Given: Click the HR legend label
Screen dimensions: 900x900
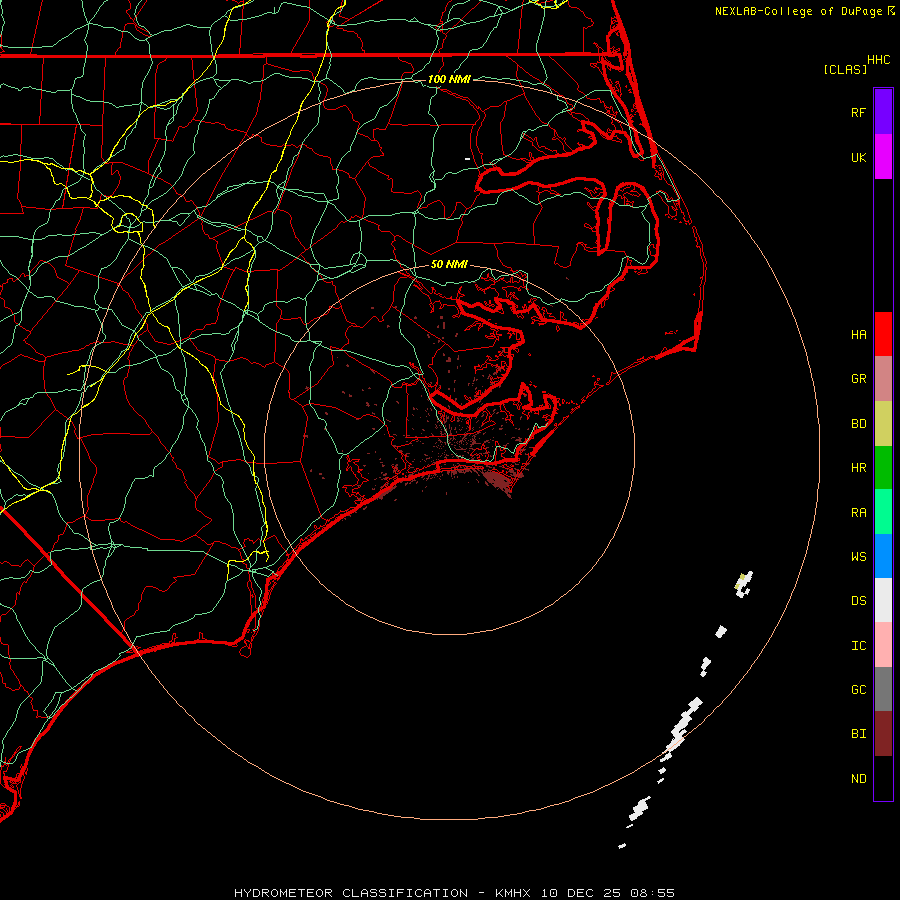Looking at the screenshot, I should [858, 468].
